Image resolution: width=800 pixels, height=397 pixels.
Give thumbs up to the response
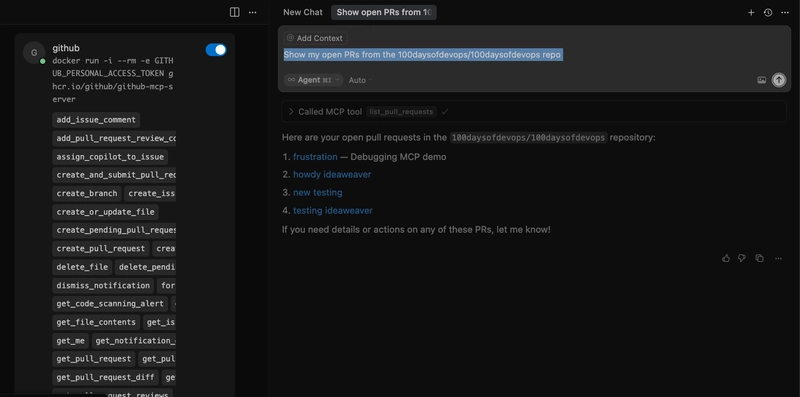pos(726,258)
